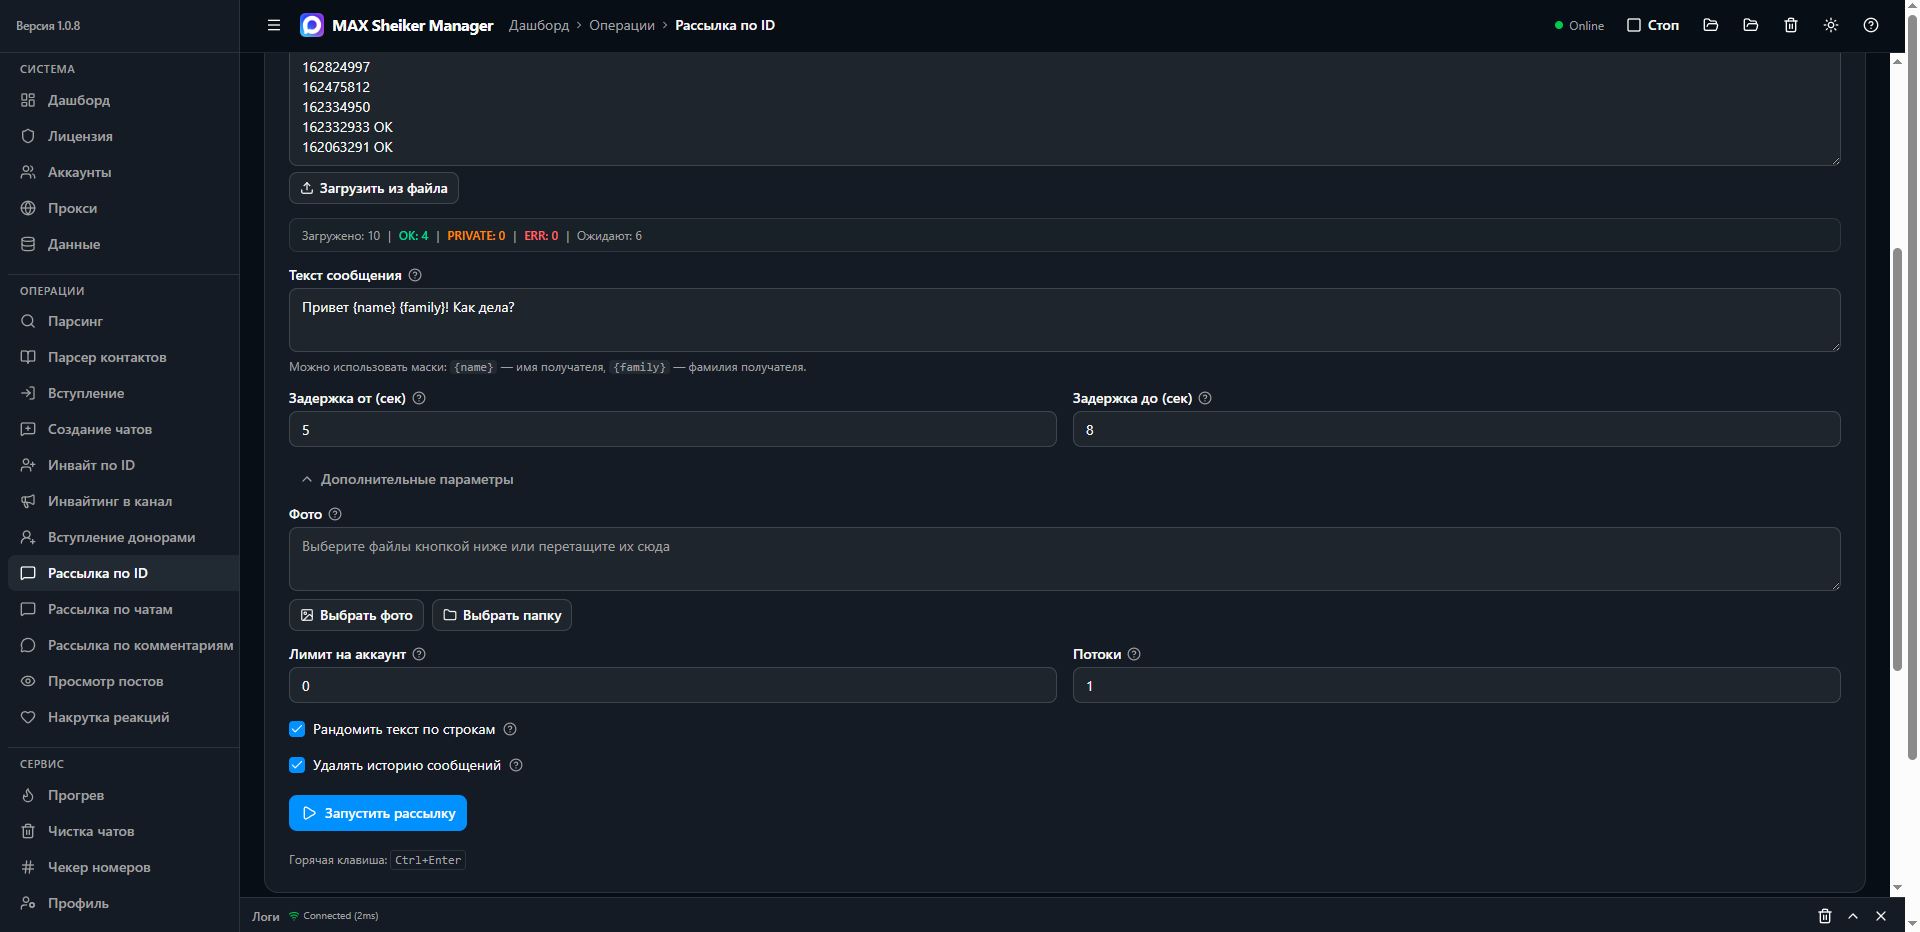
Task: Toggle the sidebar with the hamburger icon
Action: 274,25
